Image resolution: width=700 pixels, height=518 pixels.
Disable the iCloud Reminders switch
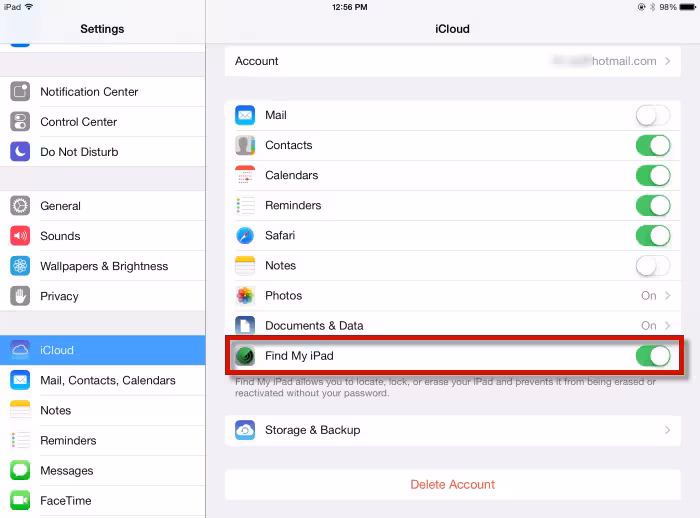[653, 206]
